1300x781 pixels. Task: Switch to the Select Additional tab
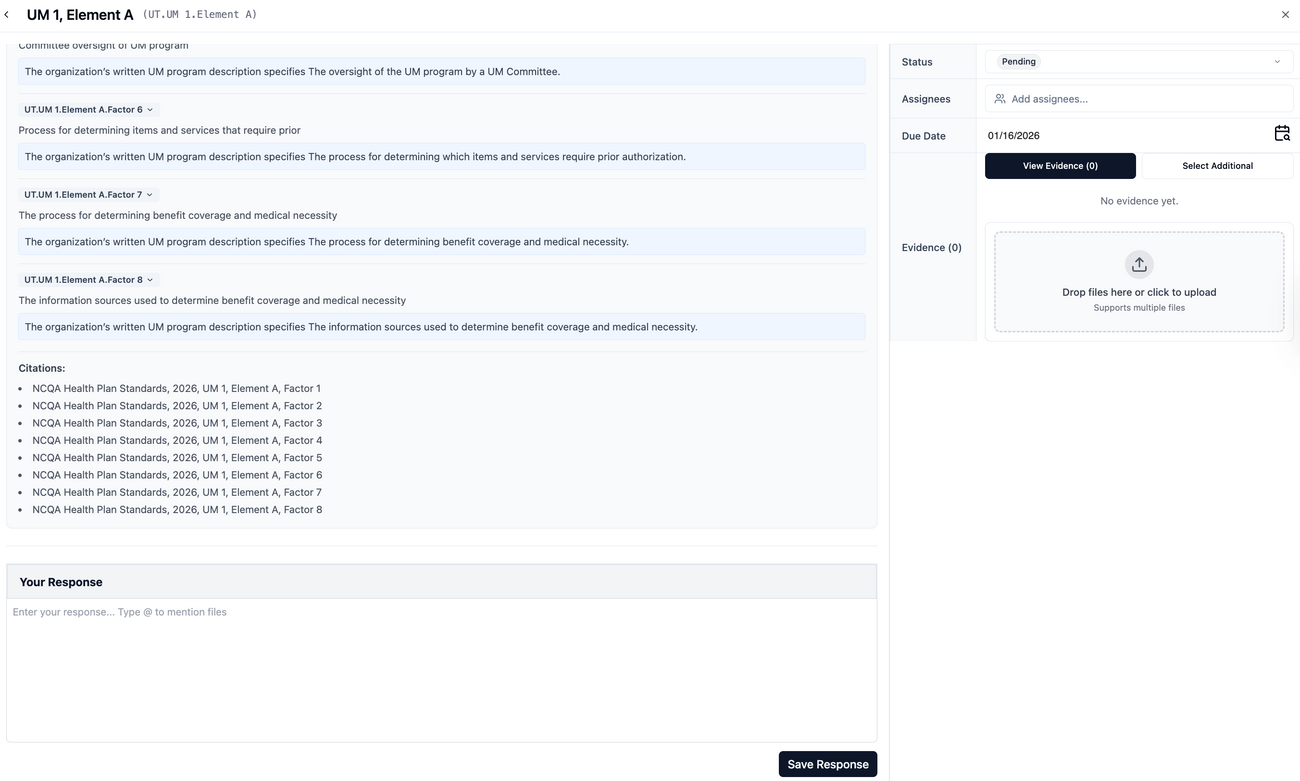1216,165
